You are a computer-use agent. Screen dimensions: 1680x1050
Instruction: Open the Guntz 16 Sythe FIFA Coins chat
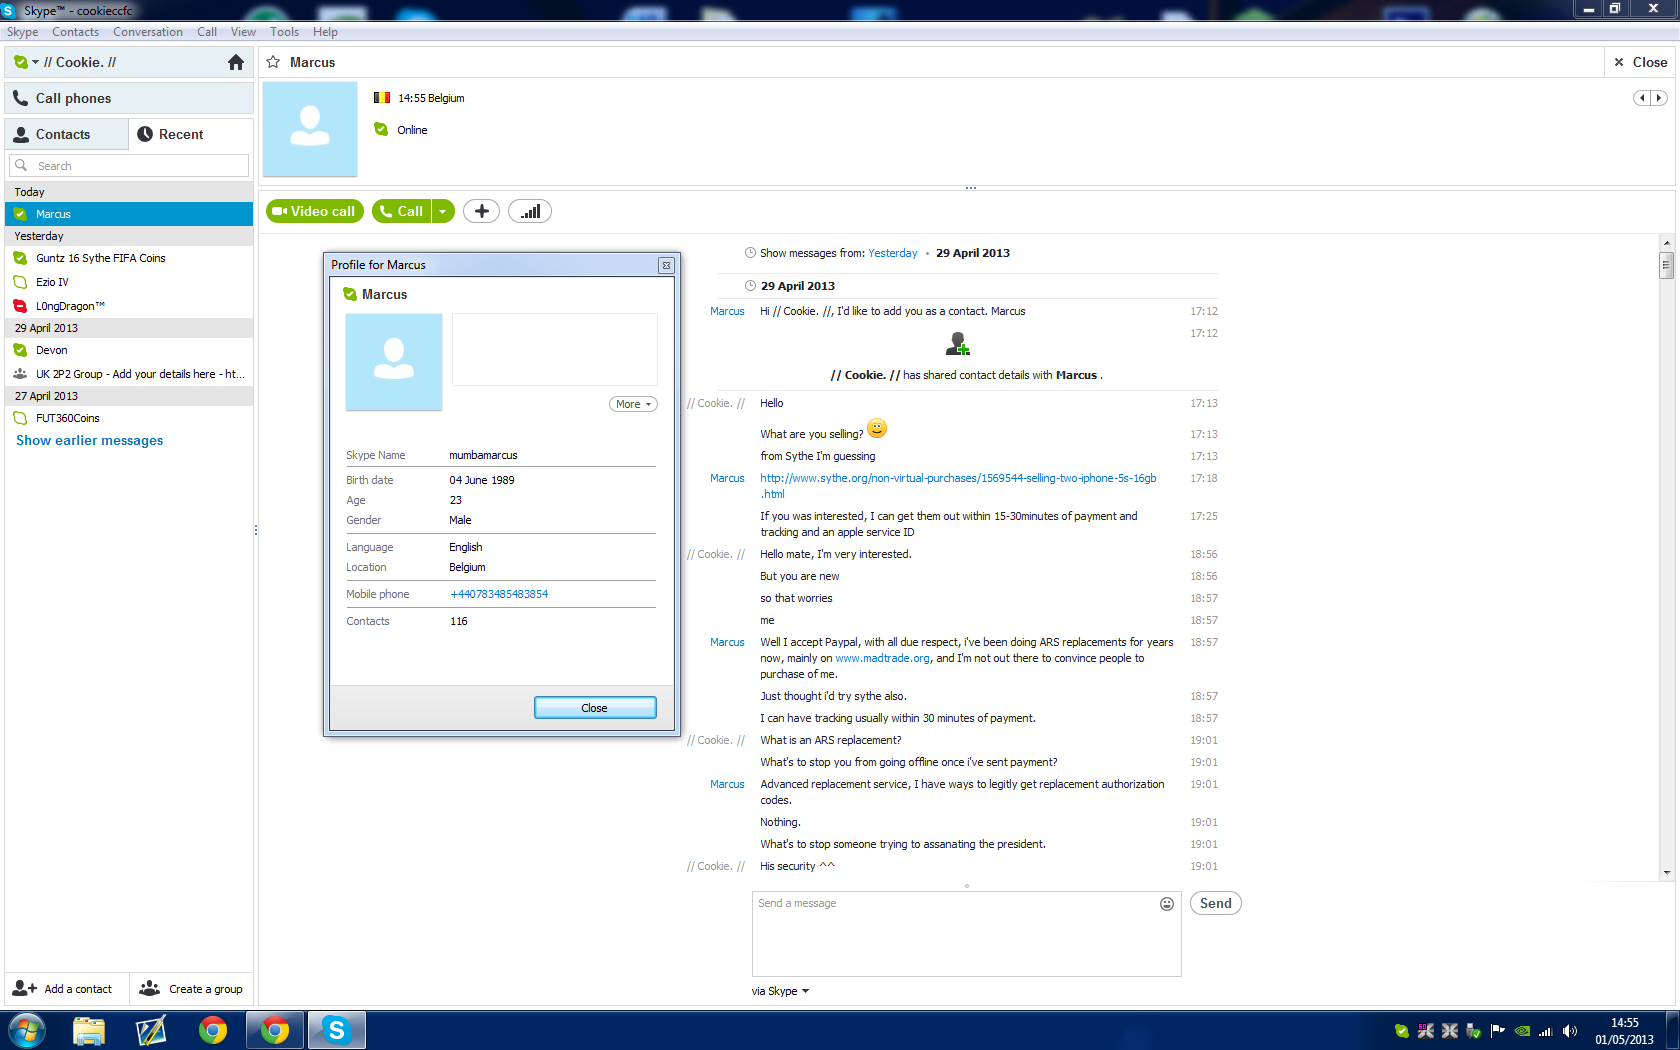click(x=129, y=258)
